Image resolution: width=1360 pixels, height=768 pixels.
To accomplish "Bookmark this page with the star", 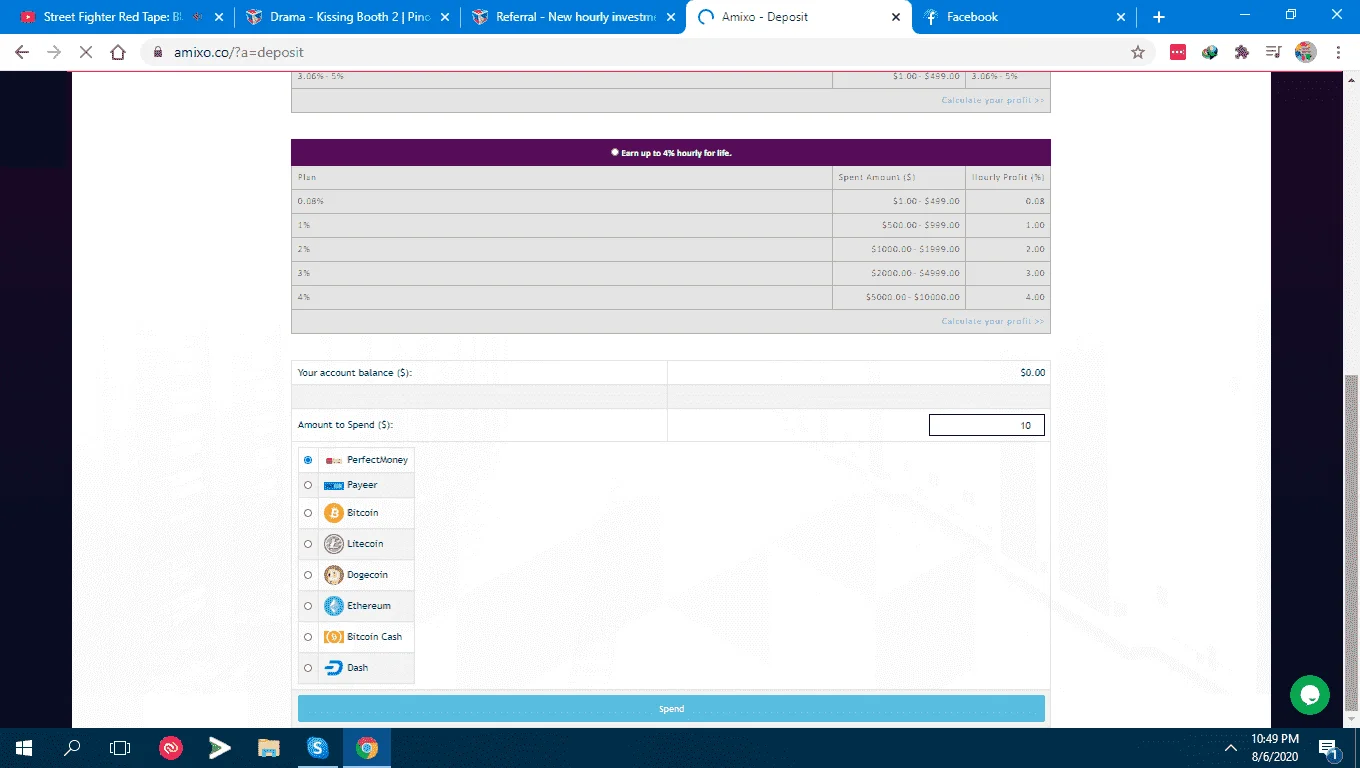I will 1137,52.
